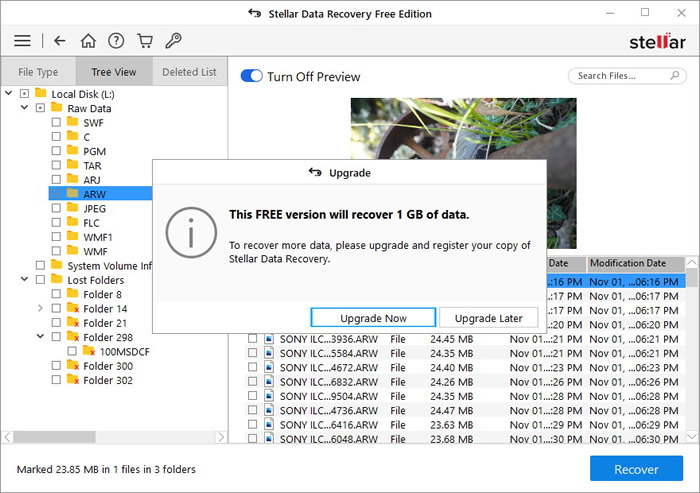The width and height of the screenshot is (700, 493).
Task: Check the JPEG folder checkbox
Action: (x=56, y=208)
